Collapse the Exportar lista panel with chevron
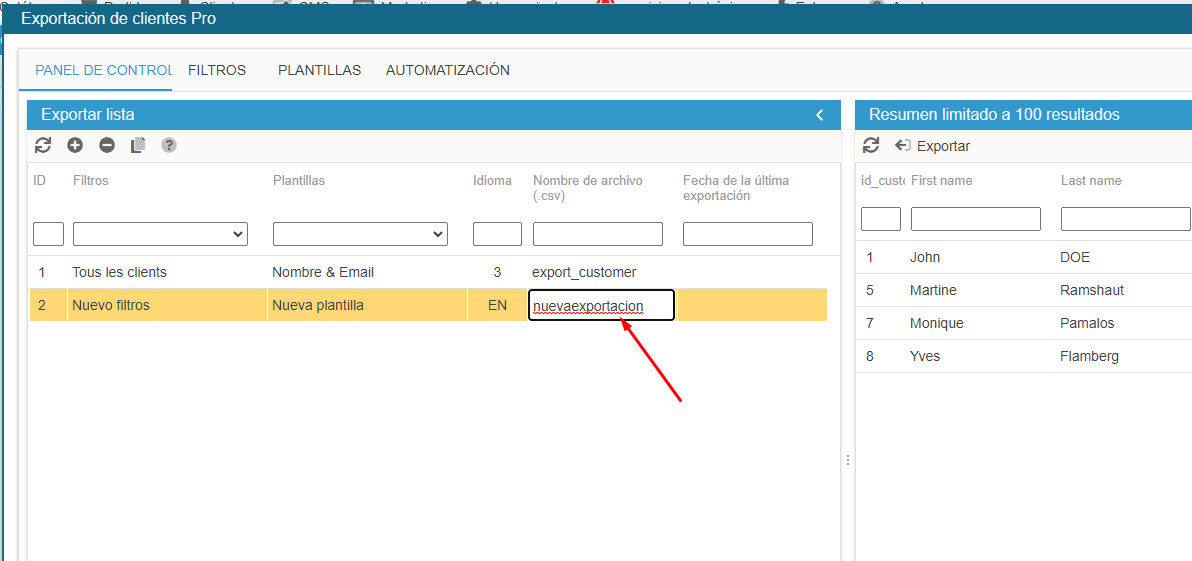 (820, 115)
